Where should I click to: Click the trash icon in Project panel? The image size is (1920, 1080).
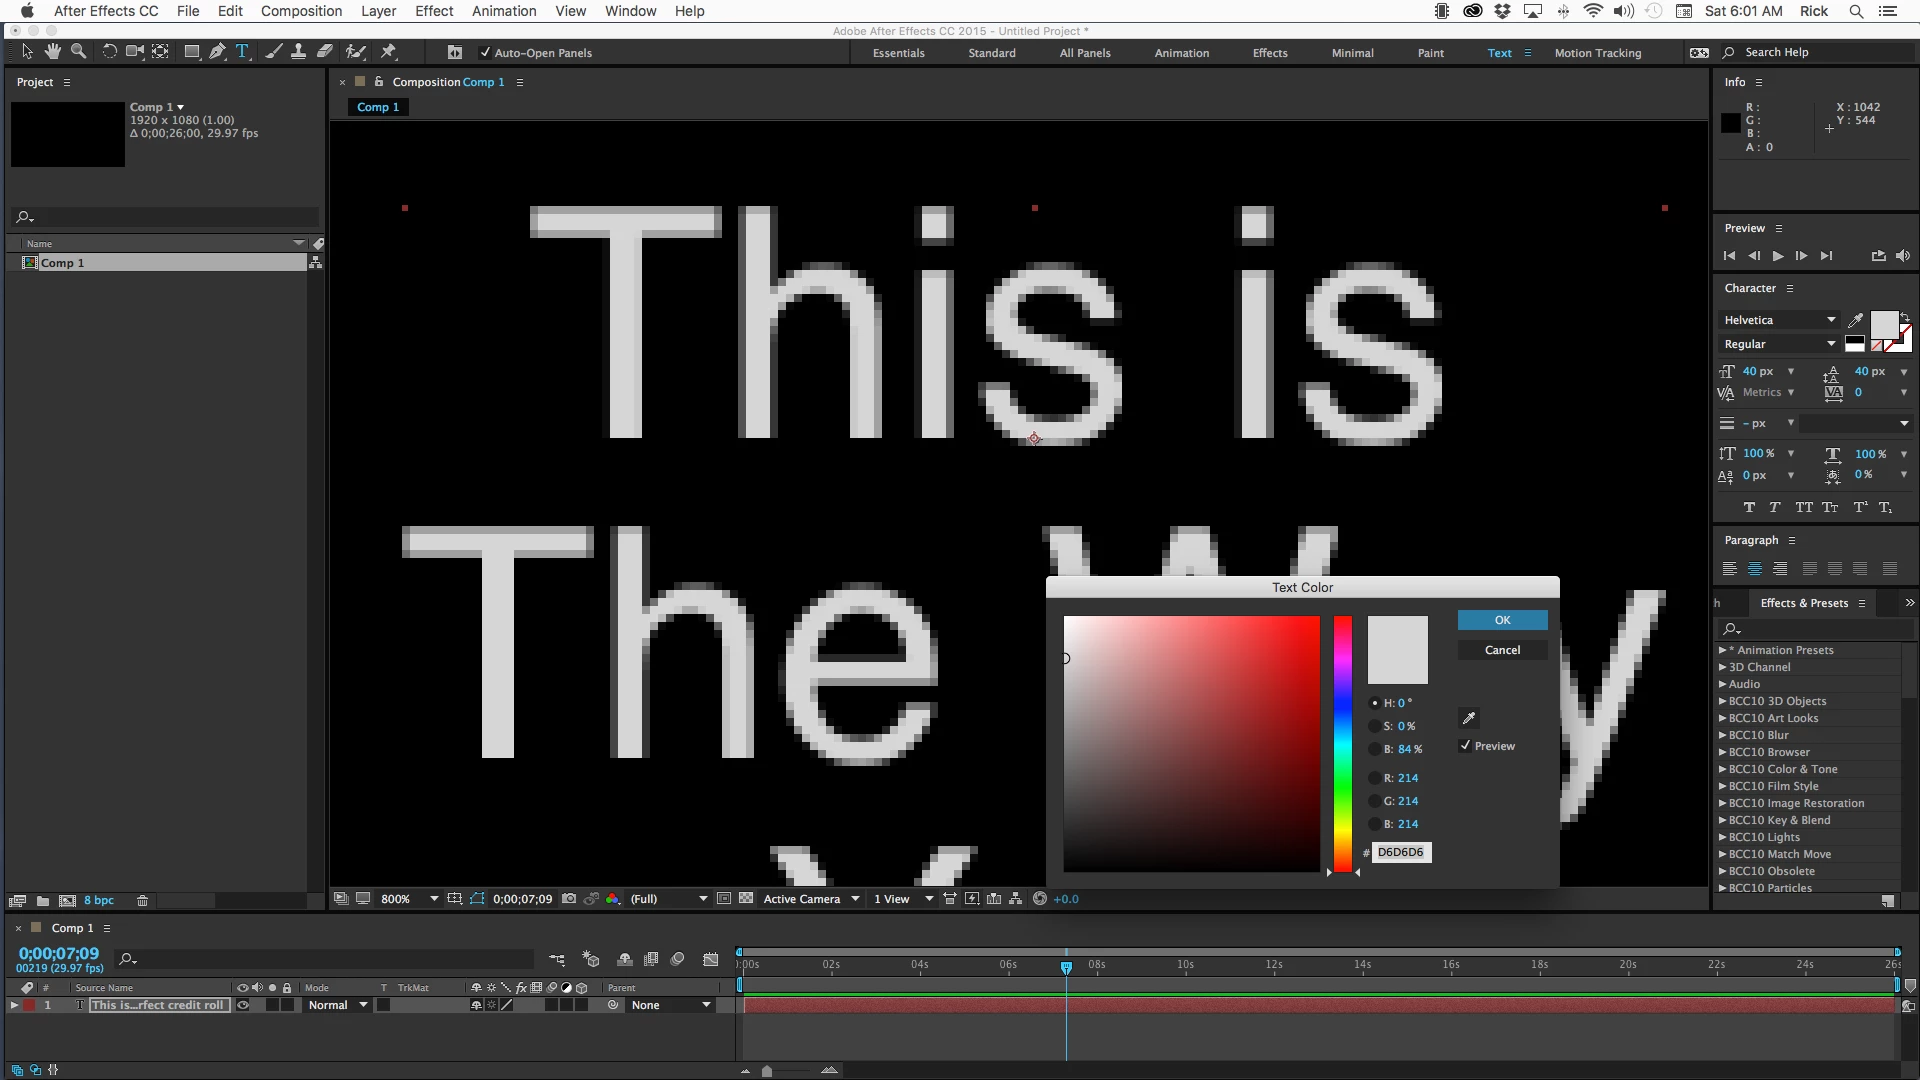click(142, 900)
